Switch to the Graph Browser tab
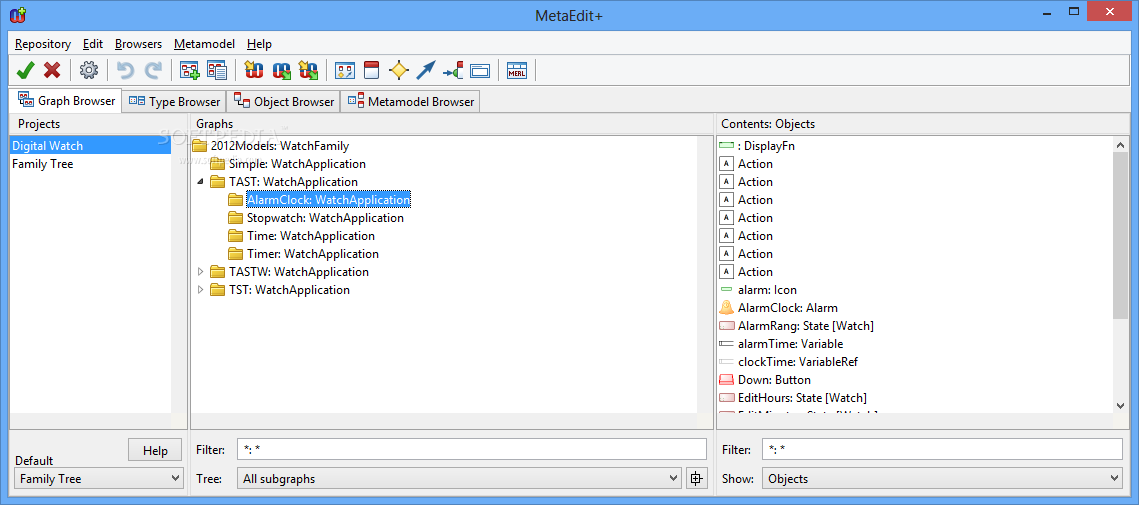This screenshot has width=1139, height=505. (x=65, y=101)
